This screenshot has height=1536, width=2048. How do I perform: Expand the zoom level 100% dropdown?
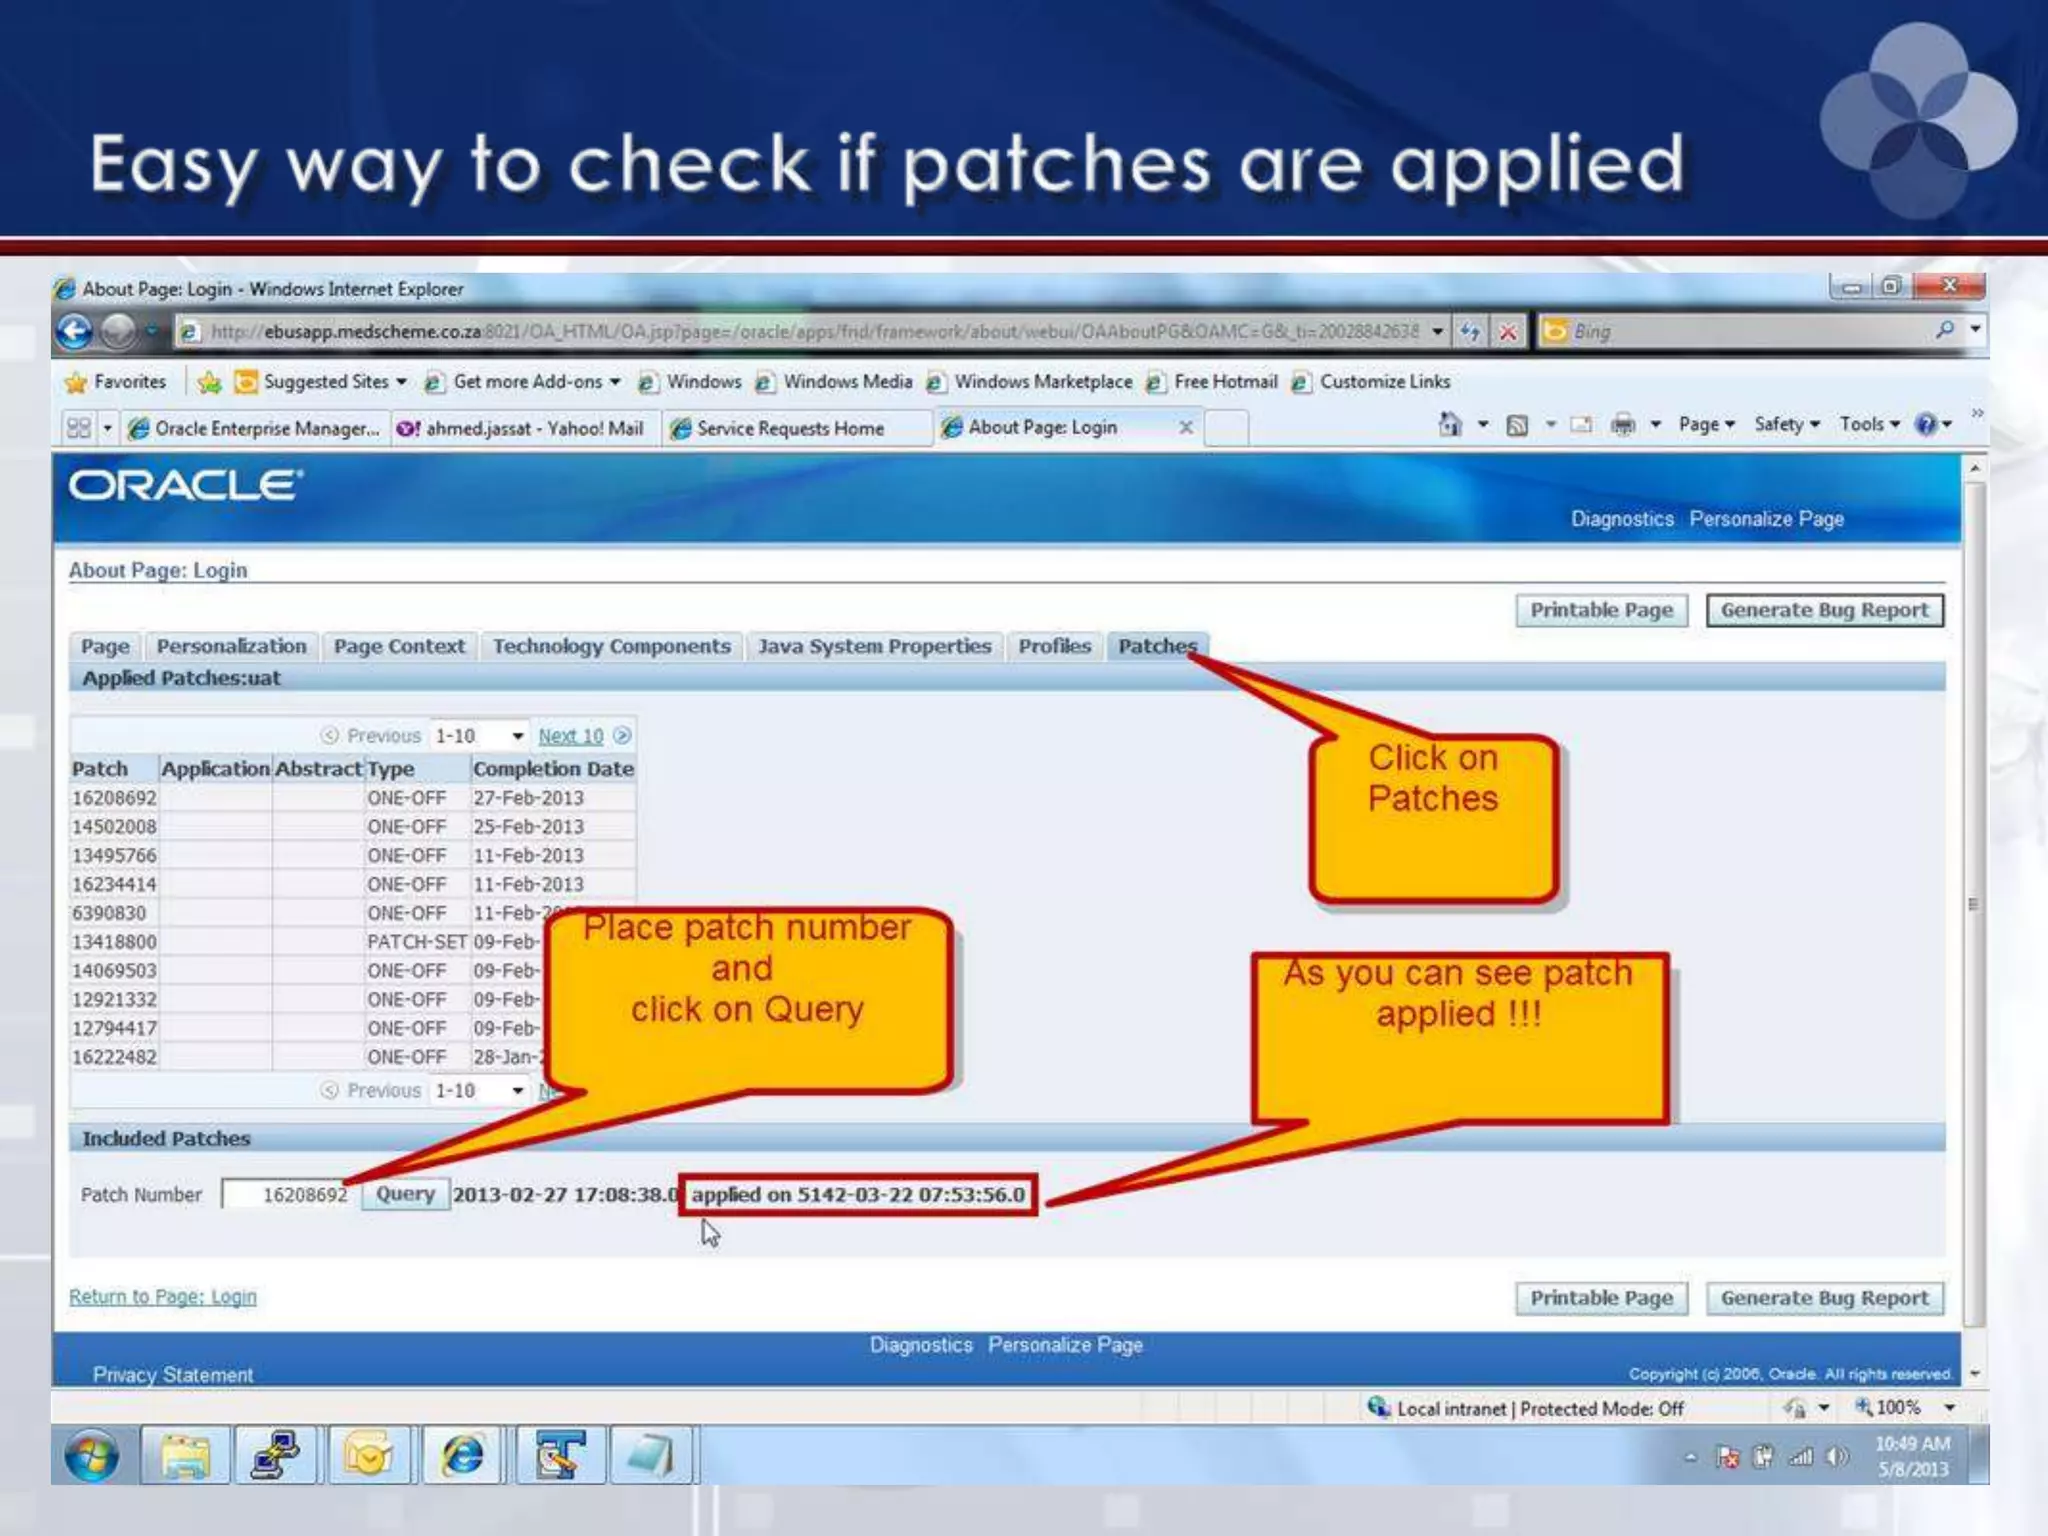1949,1408
